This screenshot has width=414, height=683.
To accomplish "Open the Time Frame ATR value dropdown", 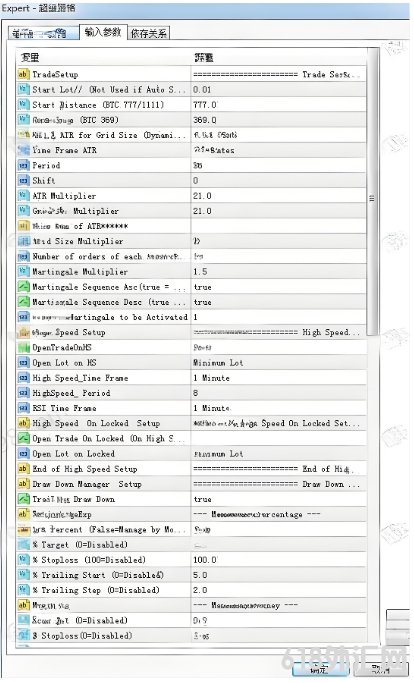I will tap(278, 150).
